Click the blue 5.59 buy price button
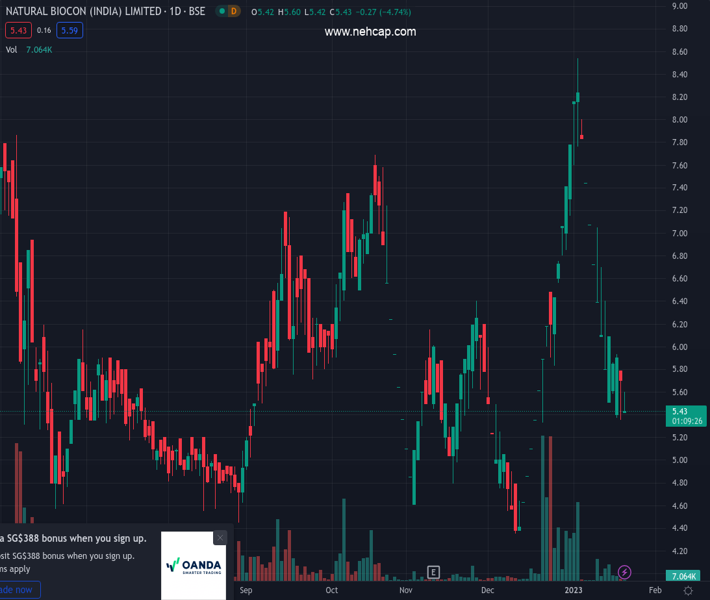The image size is (710, 600). point(70,30)
